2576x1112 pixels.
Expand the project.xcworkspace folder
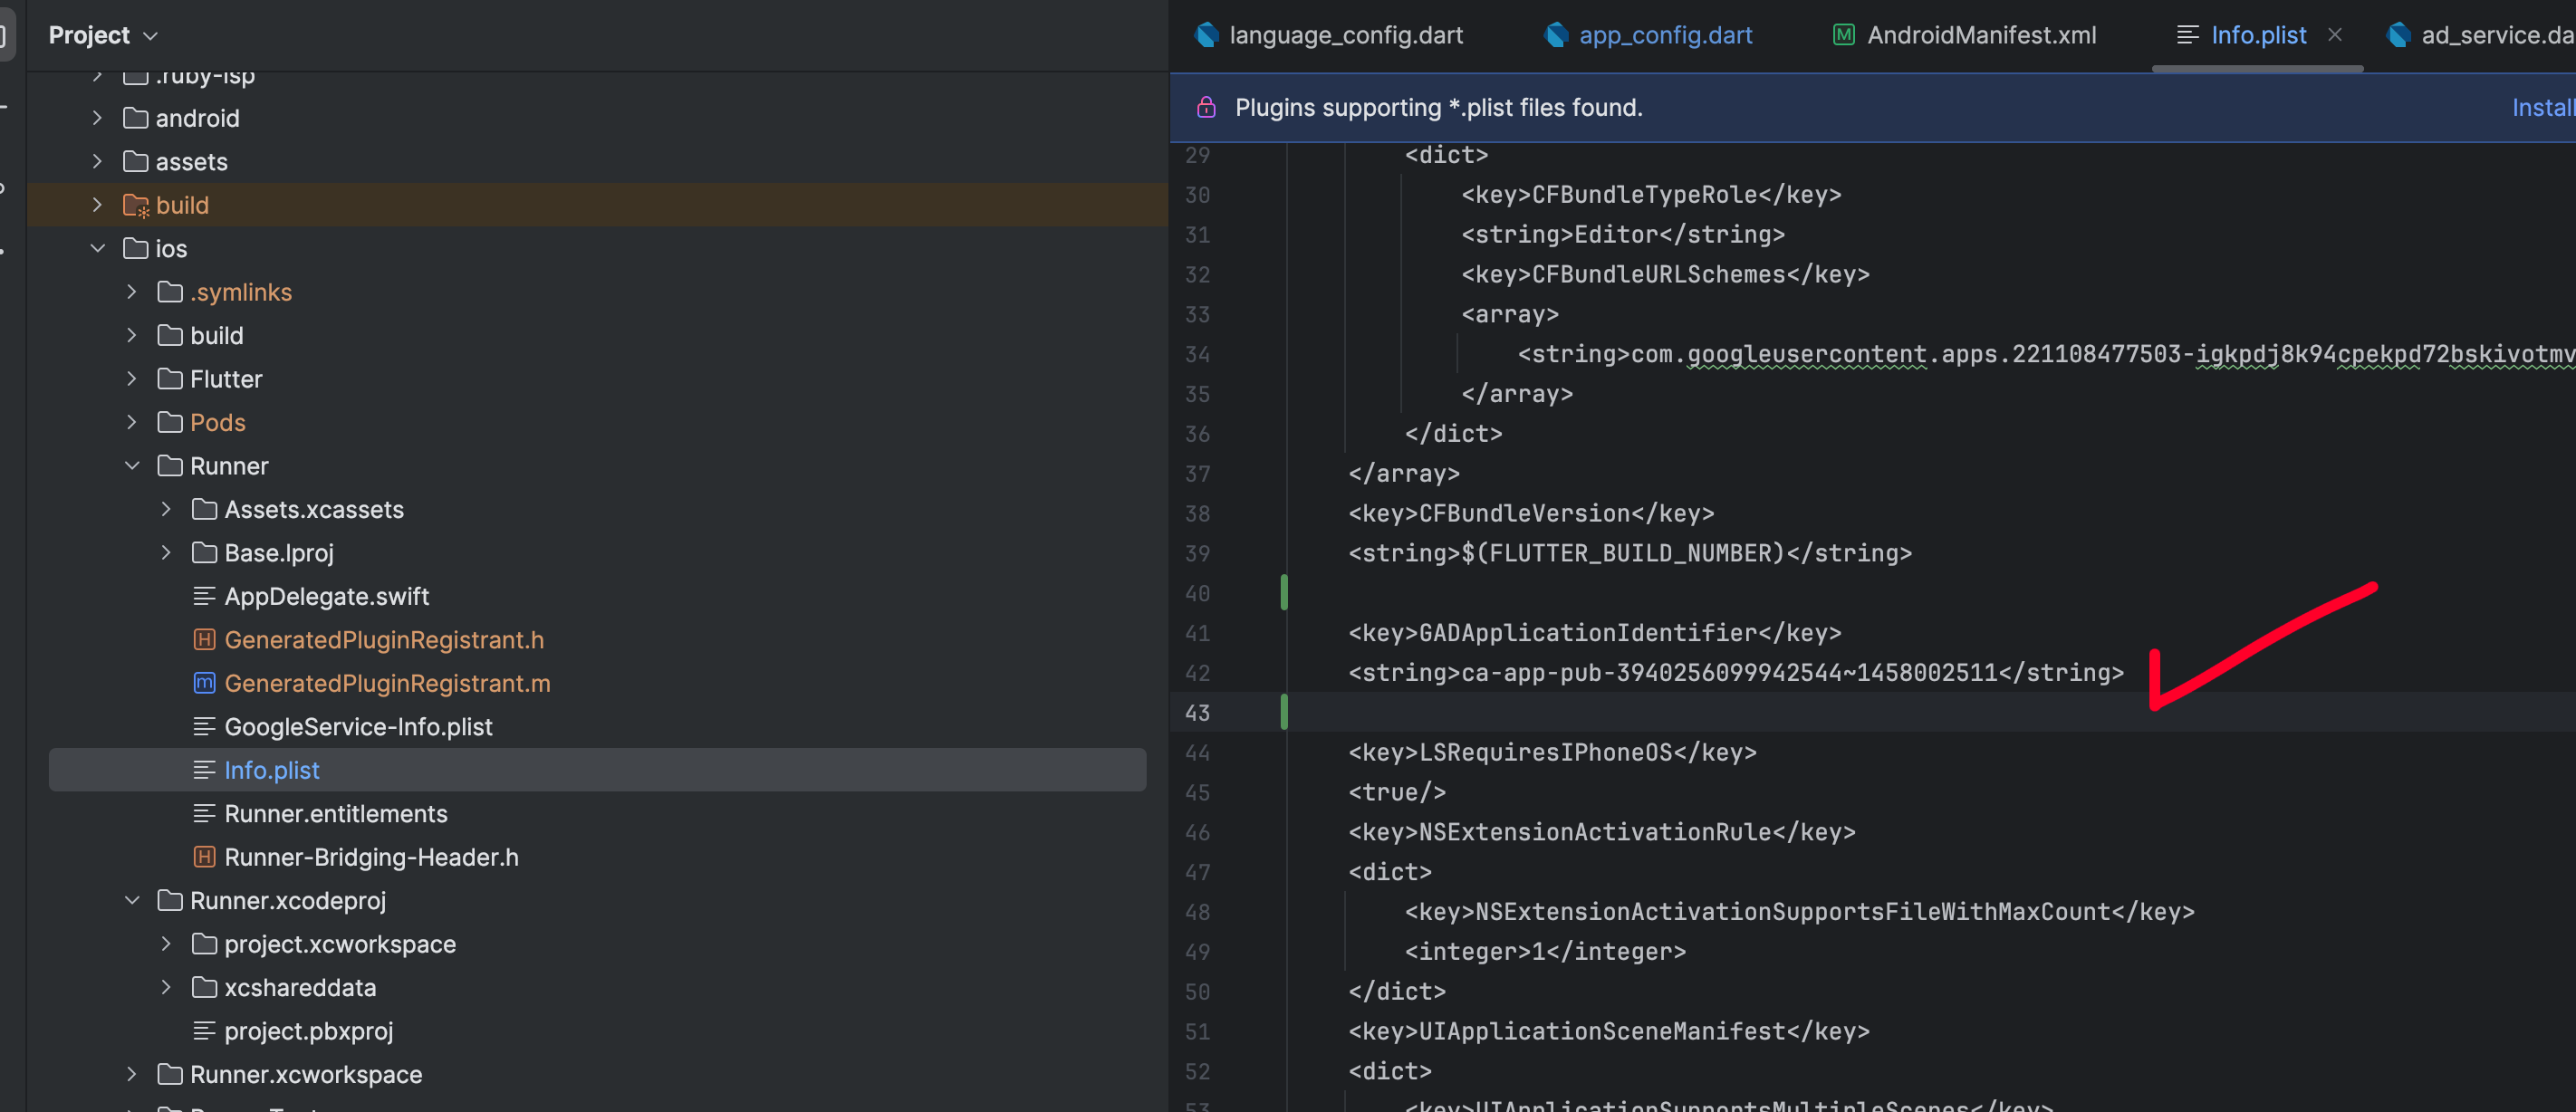click(166, 944)
